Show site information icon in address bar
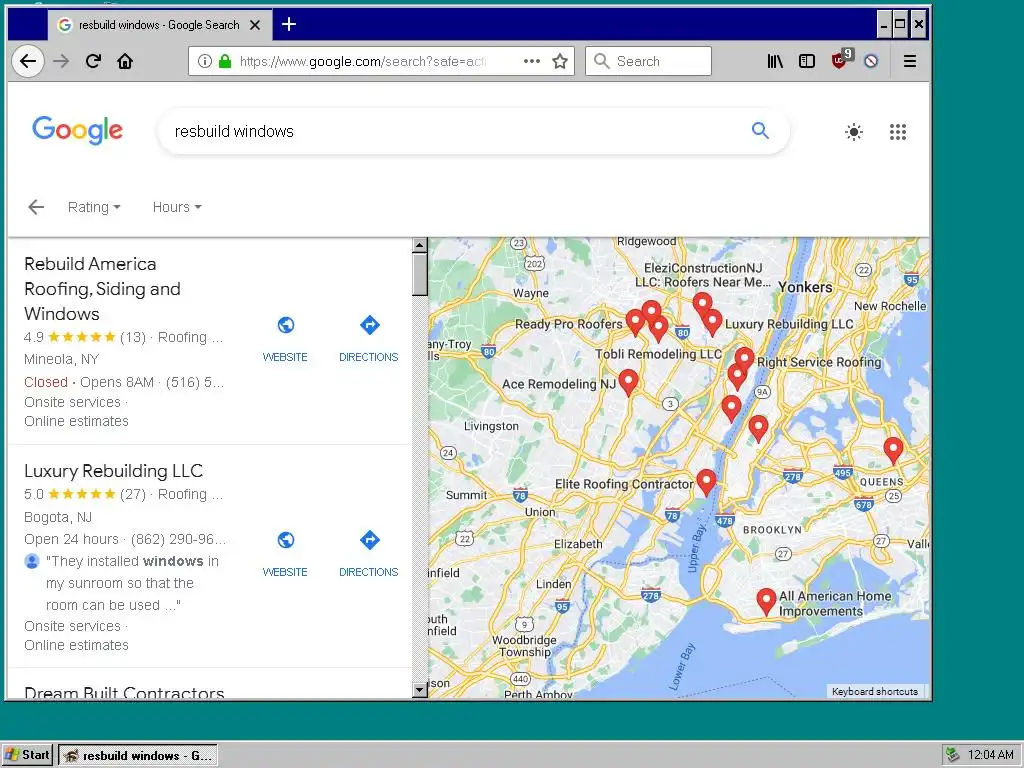This screenshot has height=768, width=1024. click(x=204, y=61)
